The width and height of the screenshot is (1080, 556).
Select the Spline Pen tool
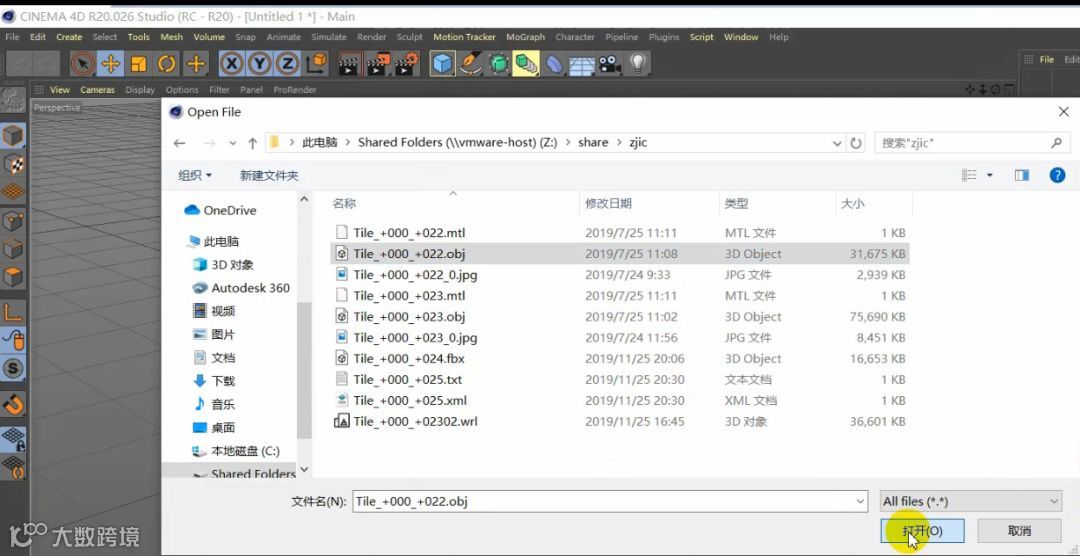click(471, 64)
